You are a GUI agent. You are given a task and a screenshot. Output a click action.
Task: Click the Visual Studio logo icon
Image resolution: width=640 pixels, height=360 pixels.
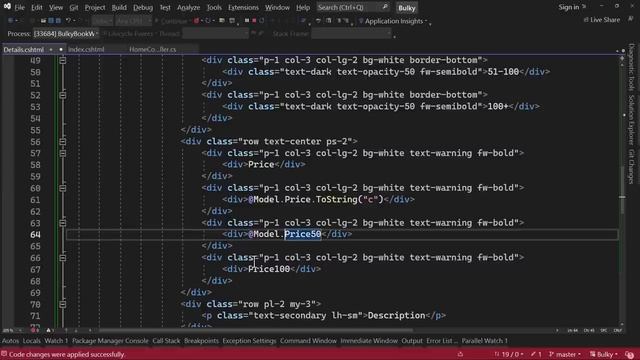click(x=7, y=7)
